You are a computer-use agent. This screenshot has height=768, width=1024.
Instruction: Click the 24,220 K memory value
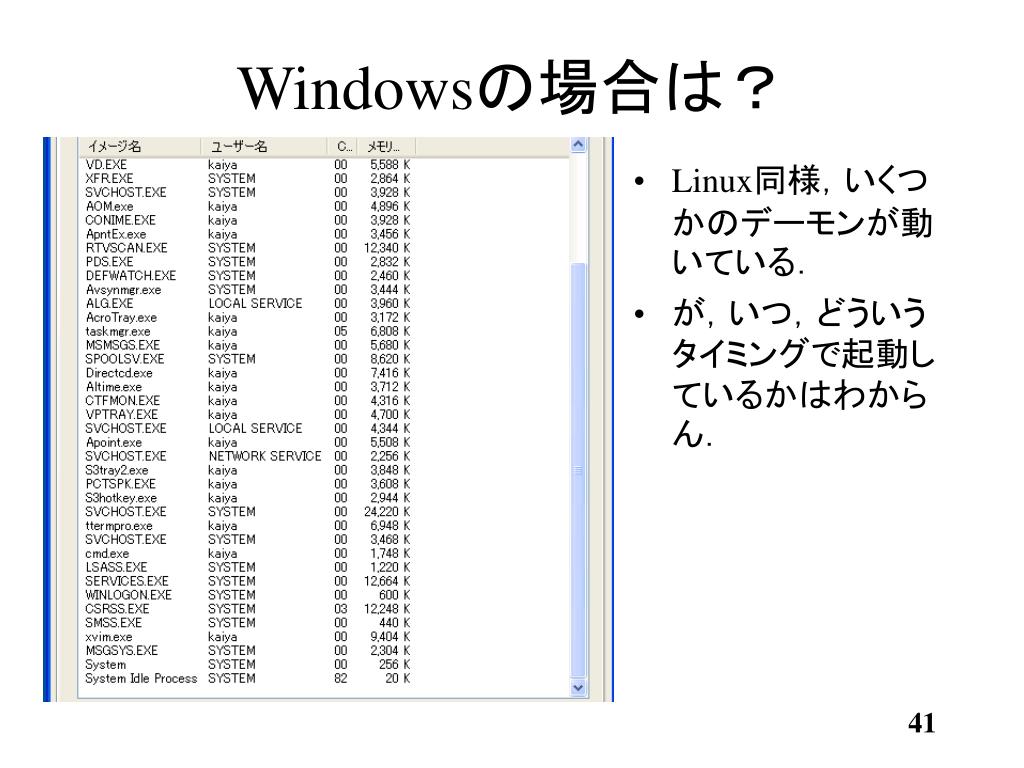pyautogui.click(x=387, y=512)
